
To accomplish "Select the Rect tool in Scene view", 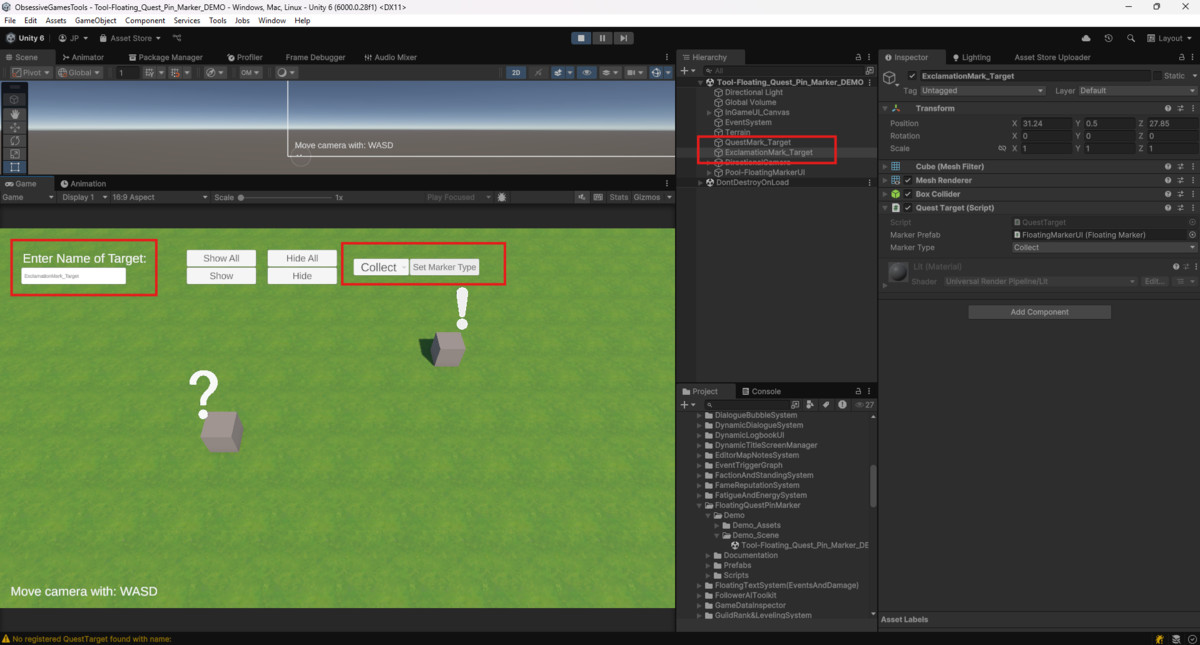I will [14, 166].
